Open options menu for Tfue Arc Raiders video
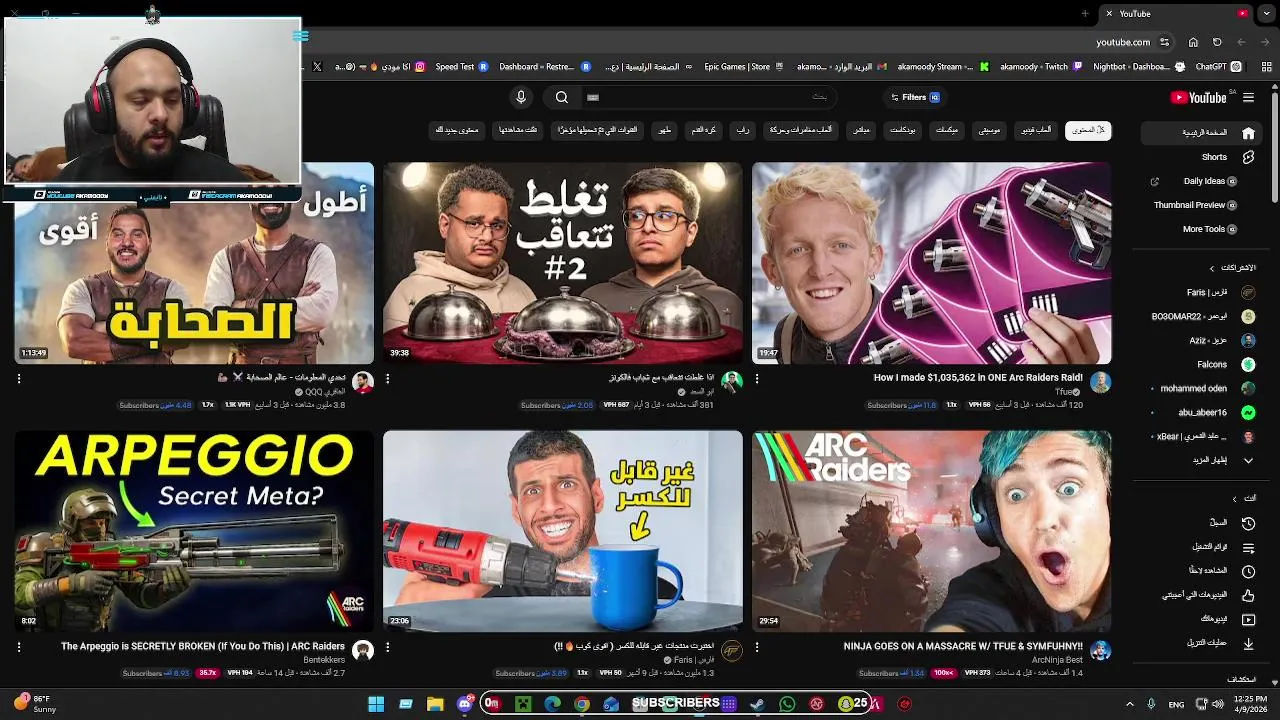 point(756,379)
